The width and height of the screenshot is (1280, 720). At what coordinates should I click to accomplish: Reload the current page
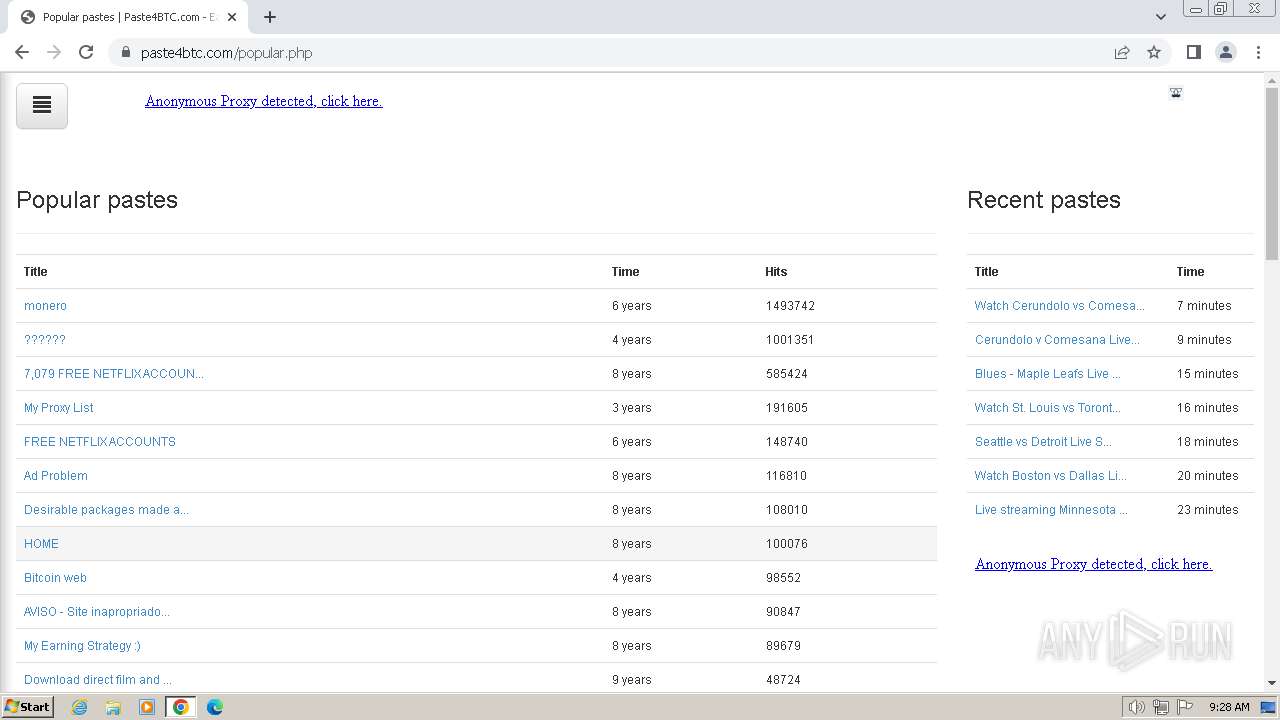tap(86, 52)
